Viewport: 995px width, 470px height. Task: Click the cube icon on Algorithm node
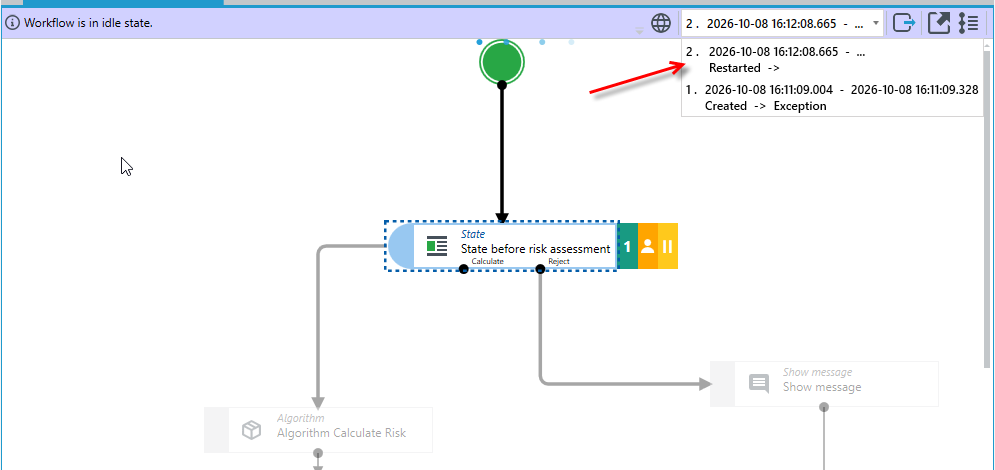[252, 430]
